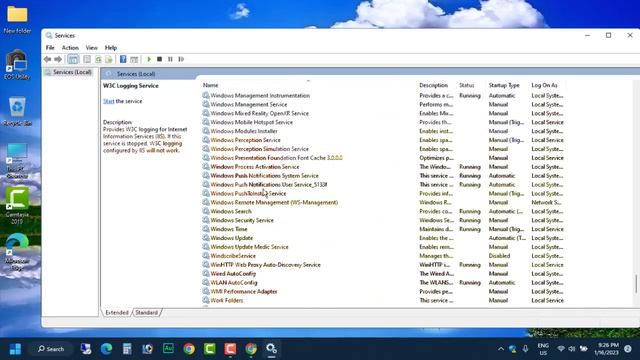Toggle the Action pane toolbar icon
Image resolution: width=640 pixels, height=360 pixels.
tap(134, 59)
